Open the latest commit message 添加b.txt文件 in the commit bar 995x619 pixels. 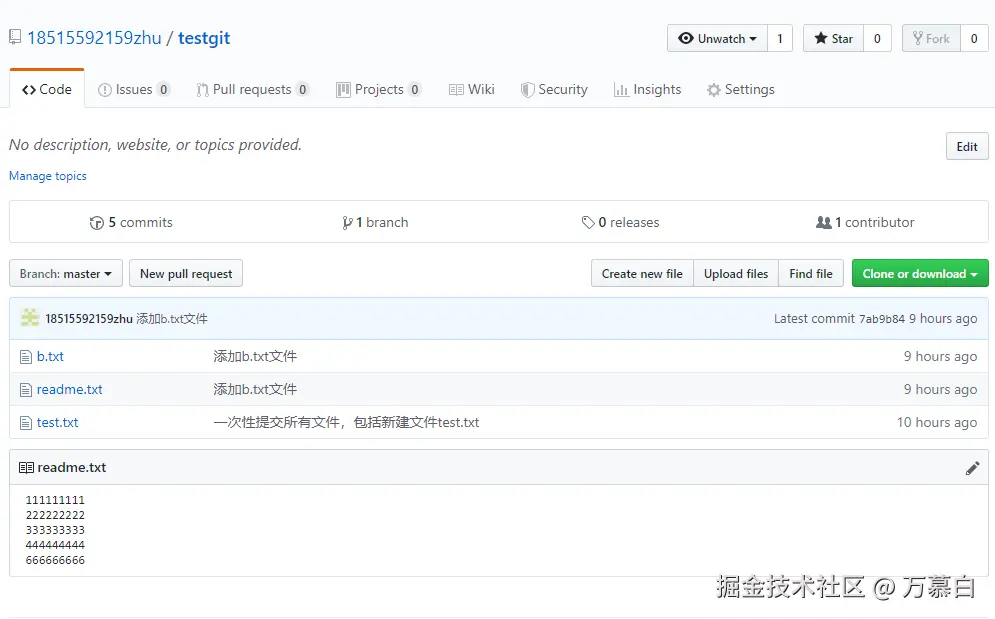(x=172, y=319)
